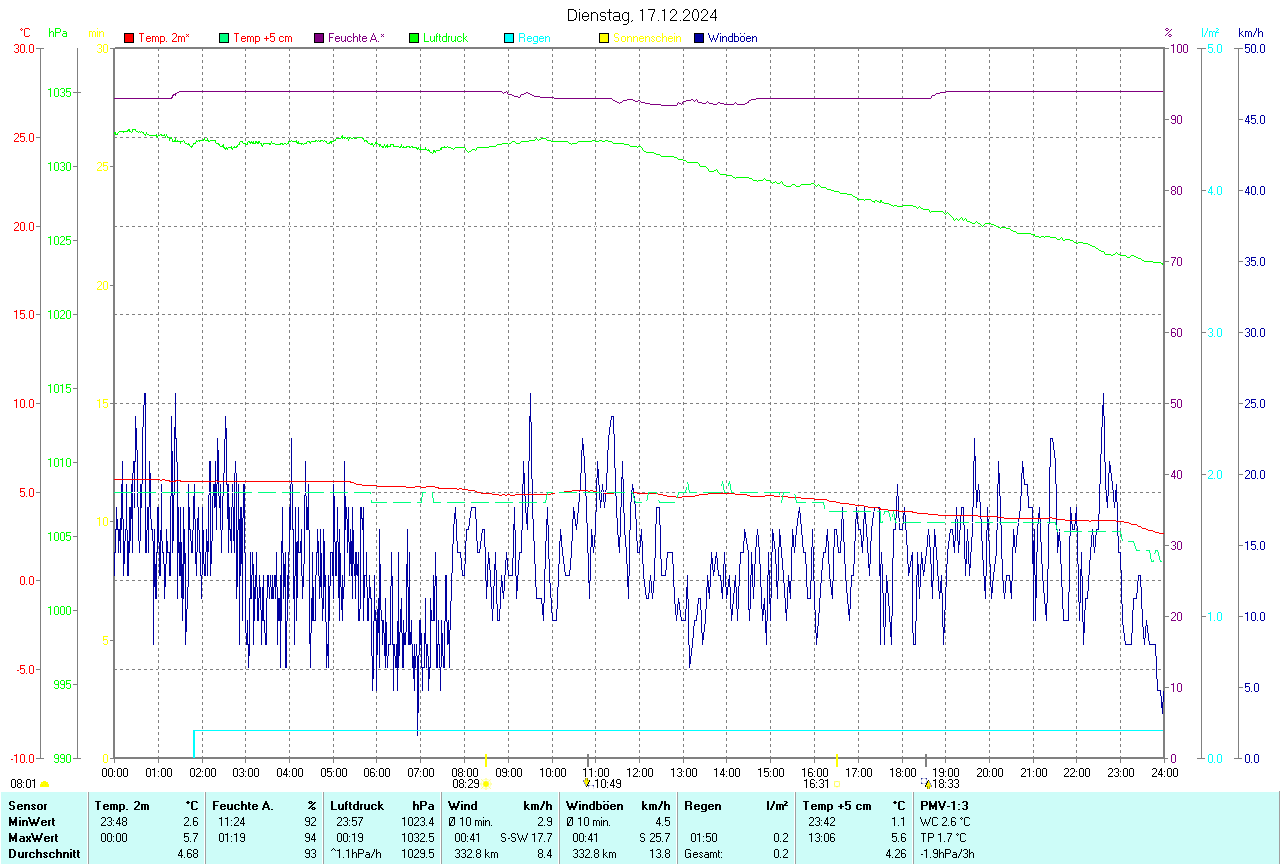1280x864 pixels.
Task: Click the moonrise marker at 18:33
Action: pos(926,784)
